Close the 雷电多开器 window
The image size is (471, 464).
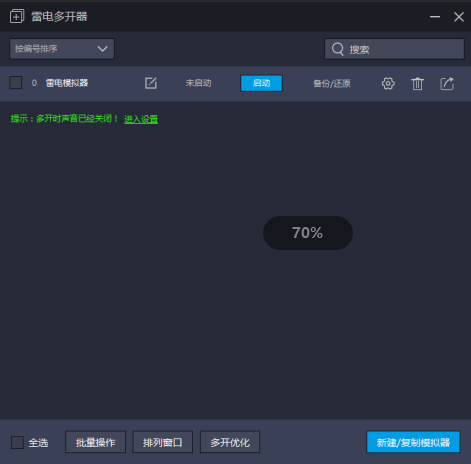pyautogui.click(x=459, y=17)
